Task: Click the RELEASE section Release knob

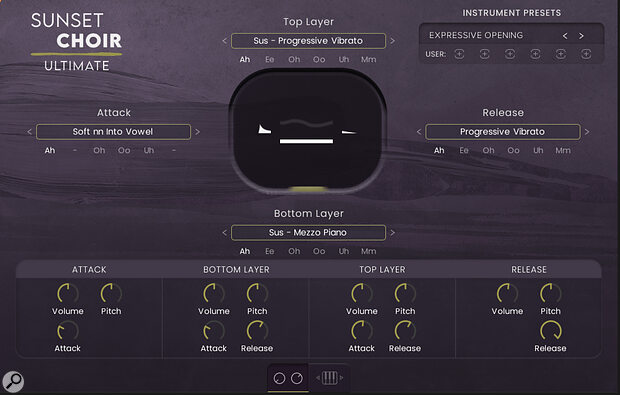Action: point(551,331)
